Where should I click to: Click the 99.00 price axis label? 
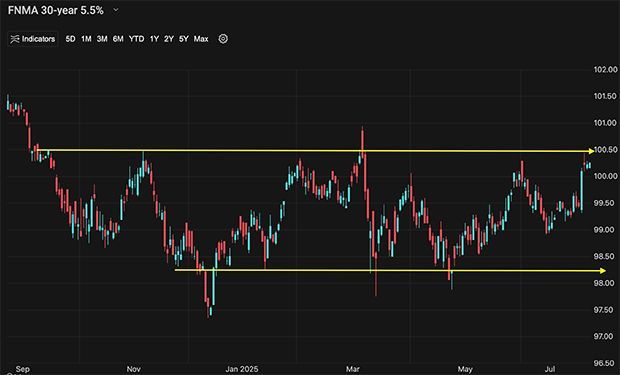pyautogui.click(x=605, y=229)
